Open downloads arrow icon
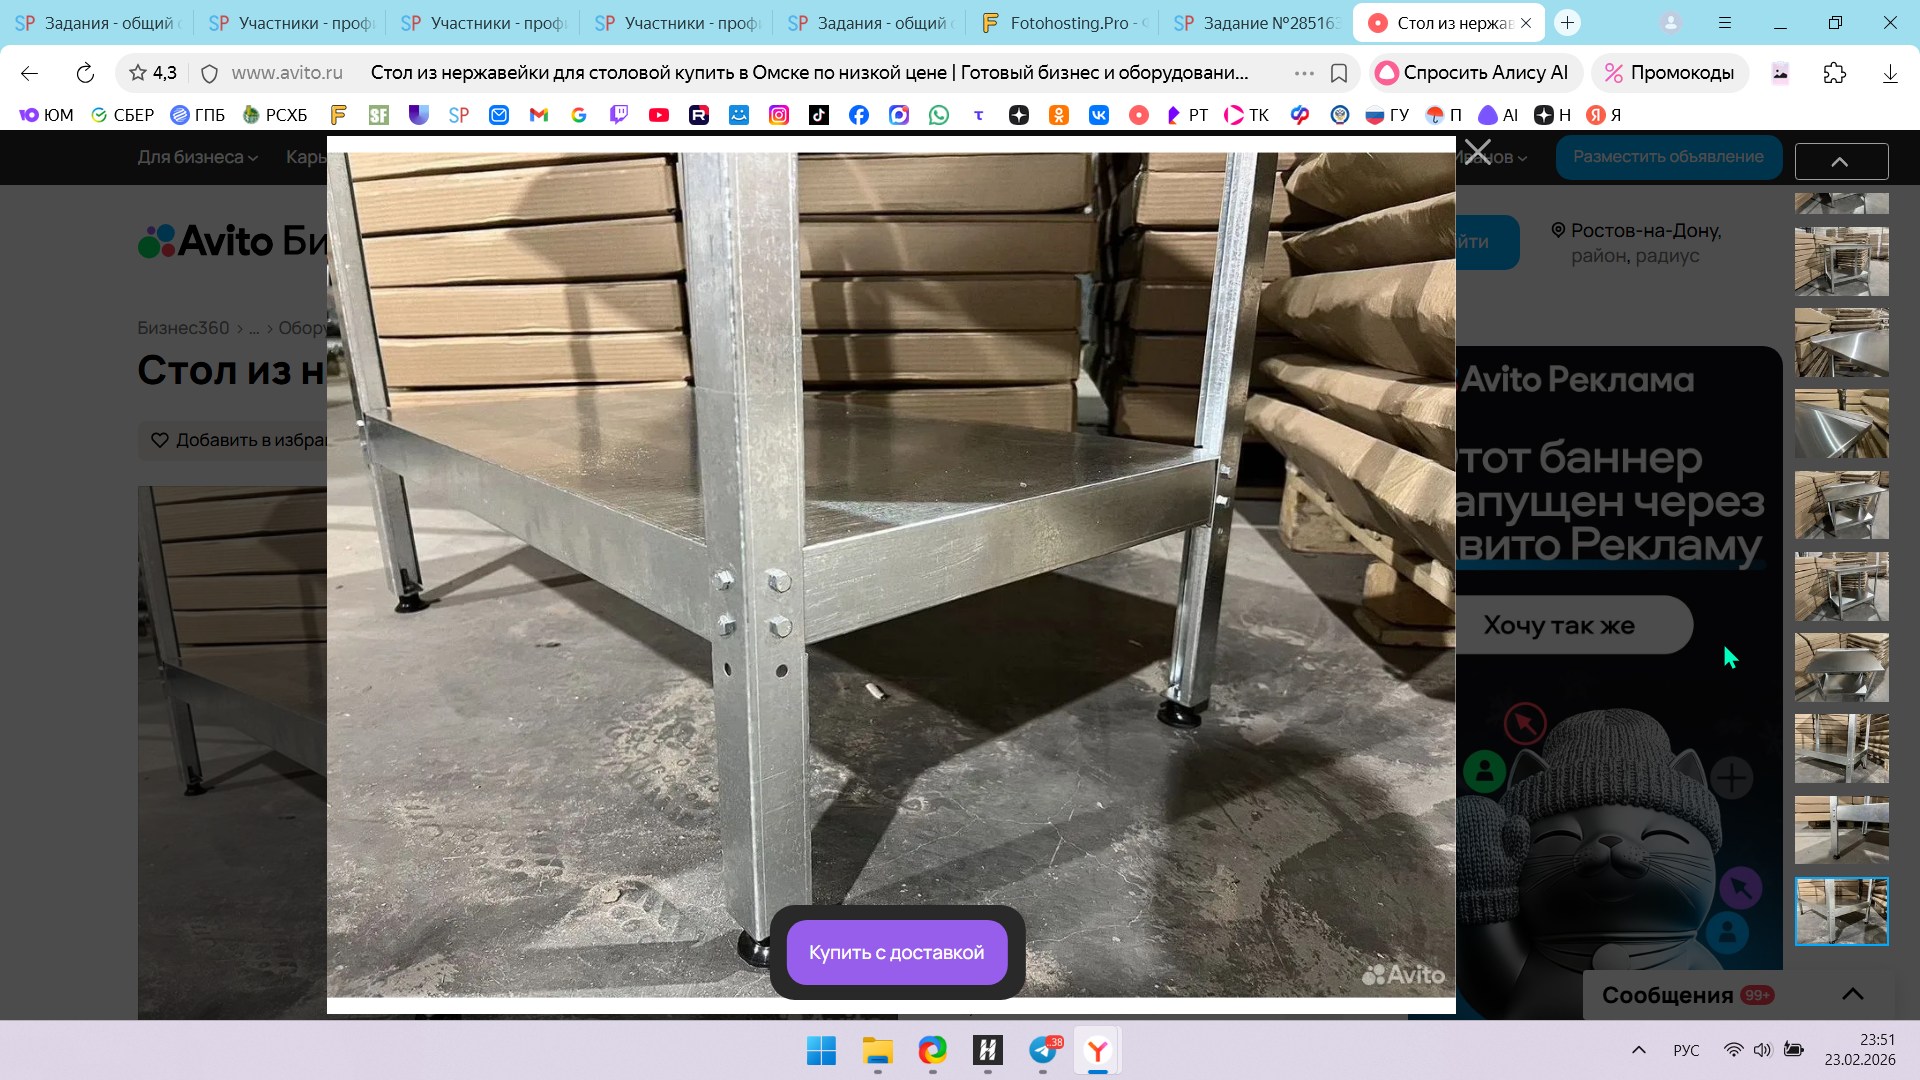Image resolution: width=1920 pixels, height=1080 pixels. tap(1889, 73)
